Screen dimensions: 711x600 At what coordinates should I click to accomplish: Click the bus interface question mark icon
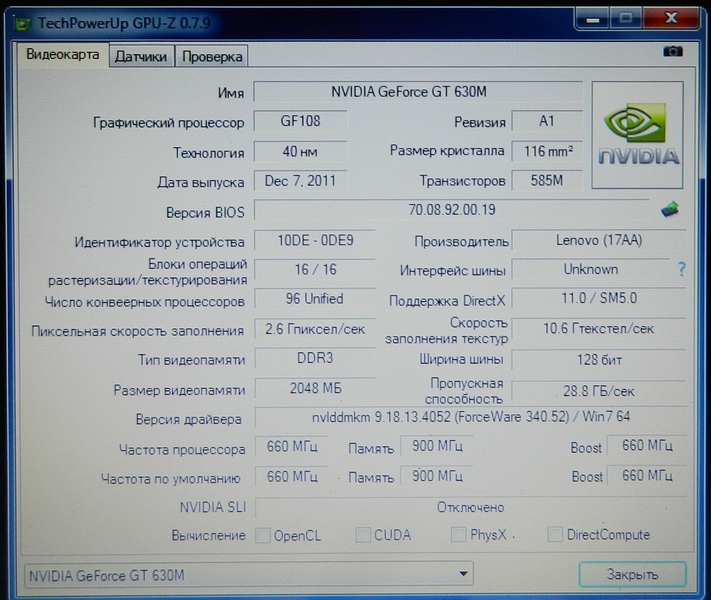pos(682,269)
